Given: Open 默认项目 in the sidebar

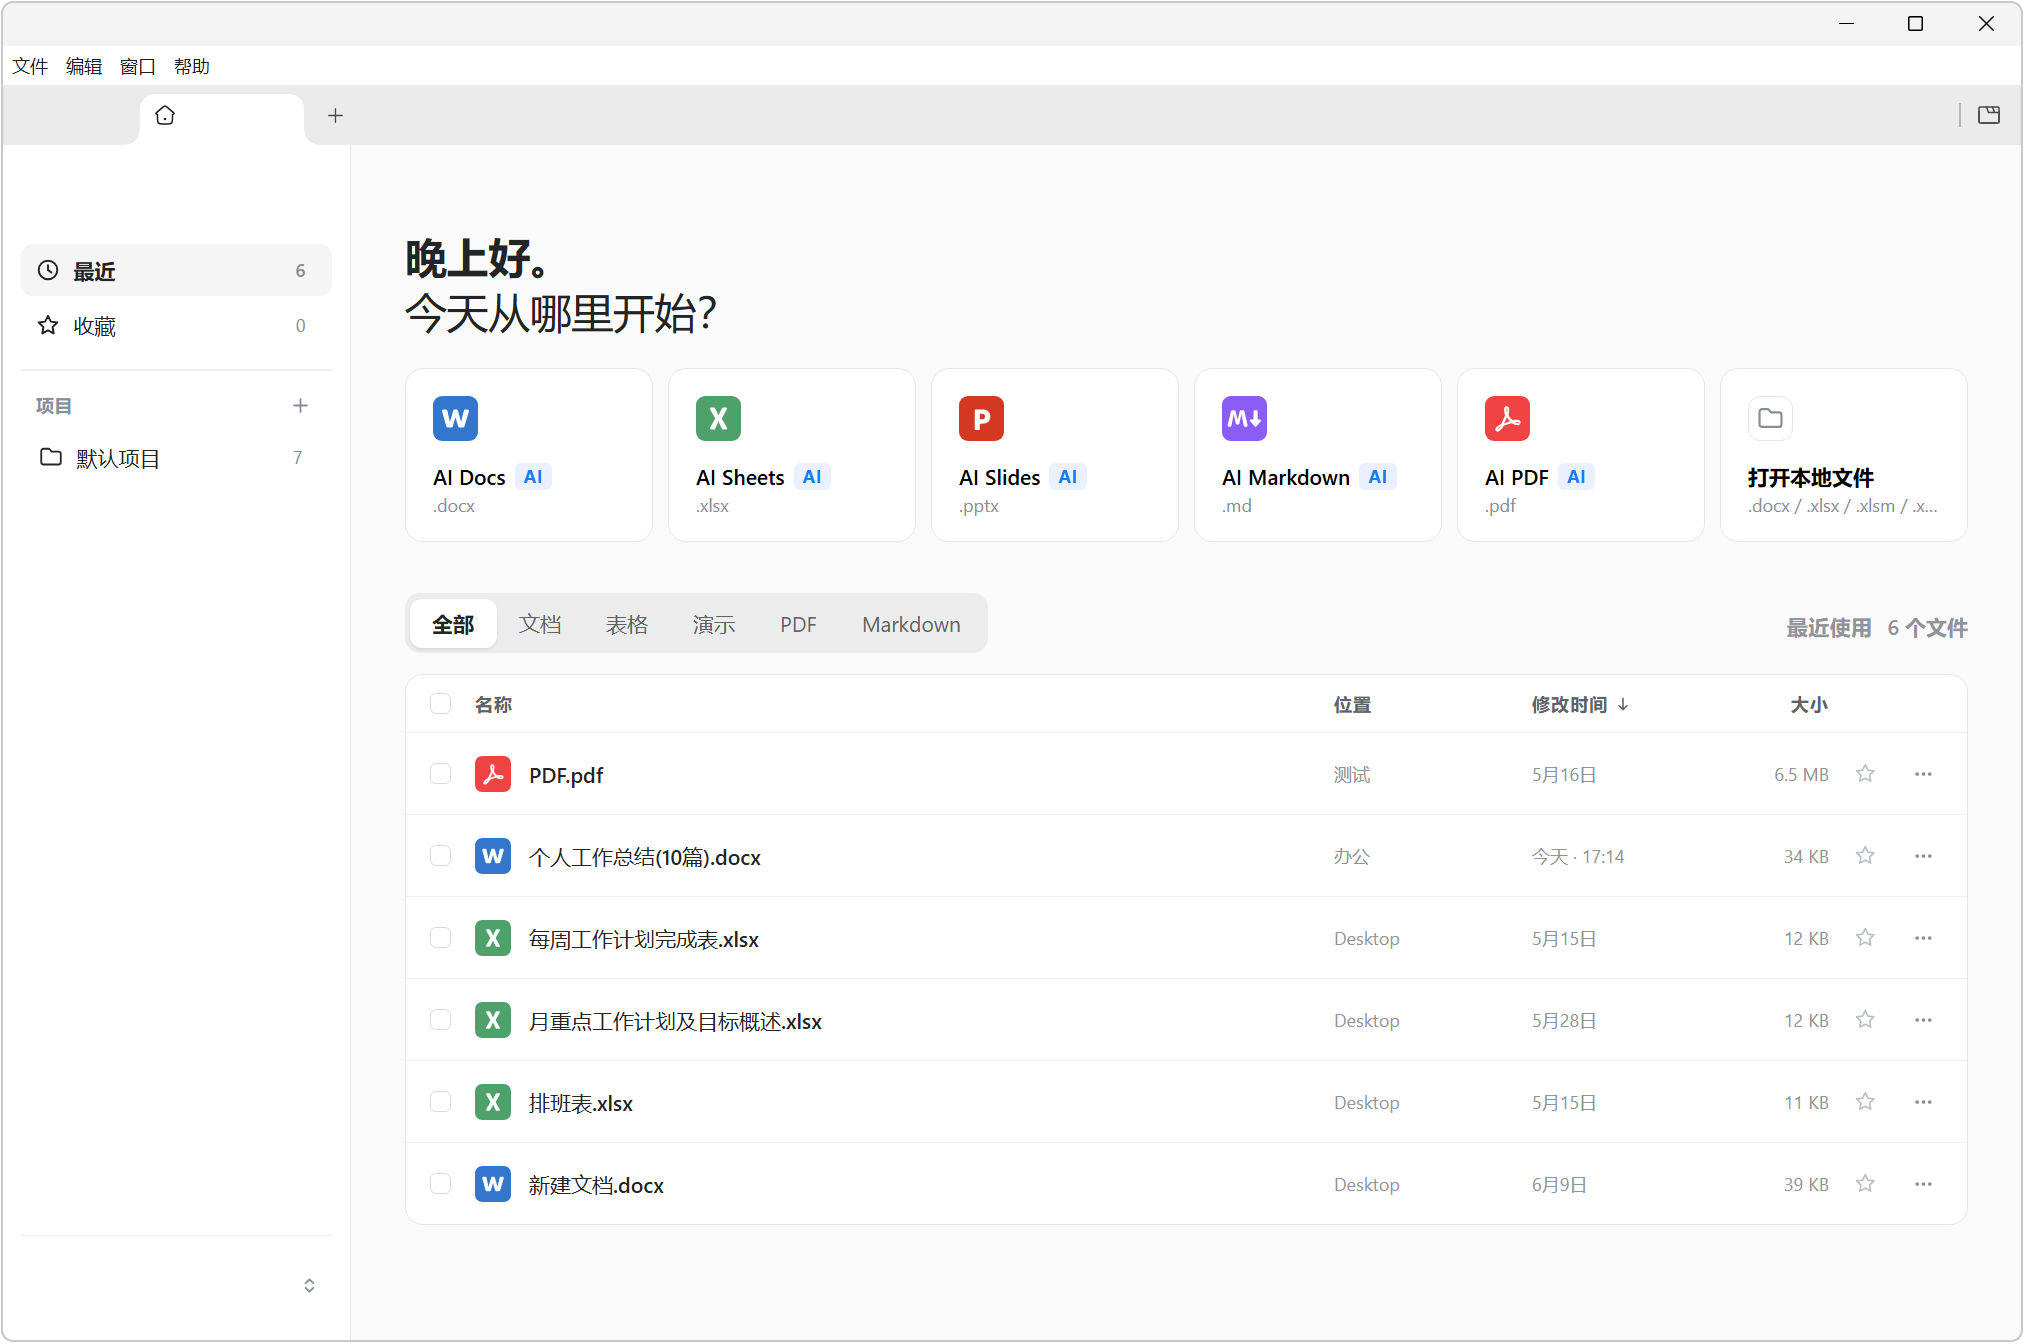Looking at the screenshot, I should 176,458.
